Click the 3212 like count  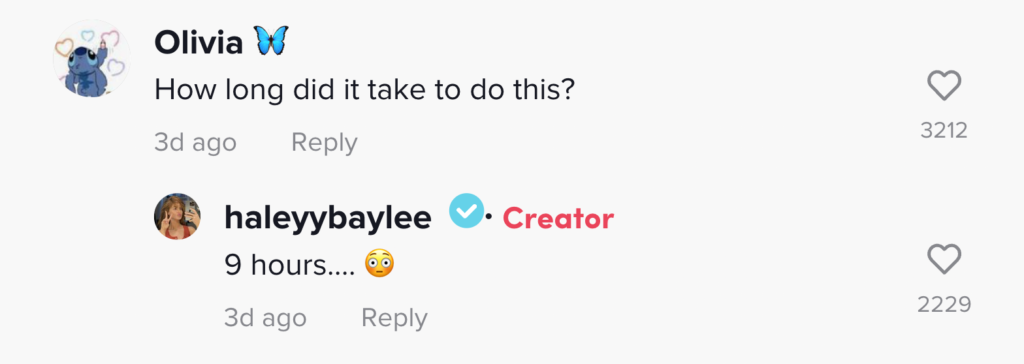coord(944,131)
